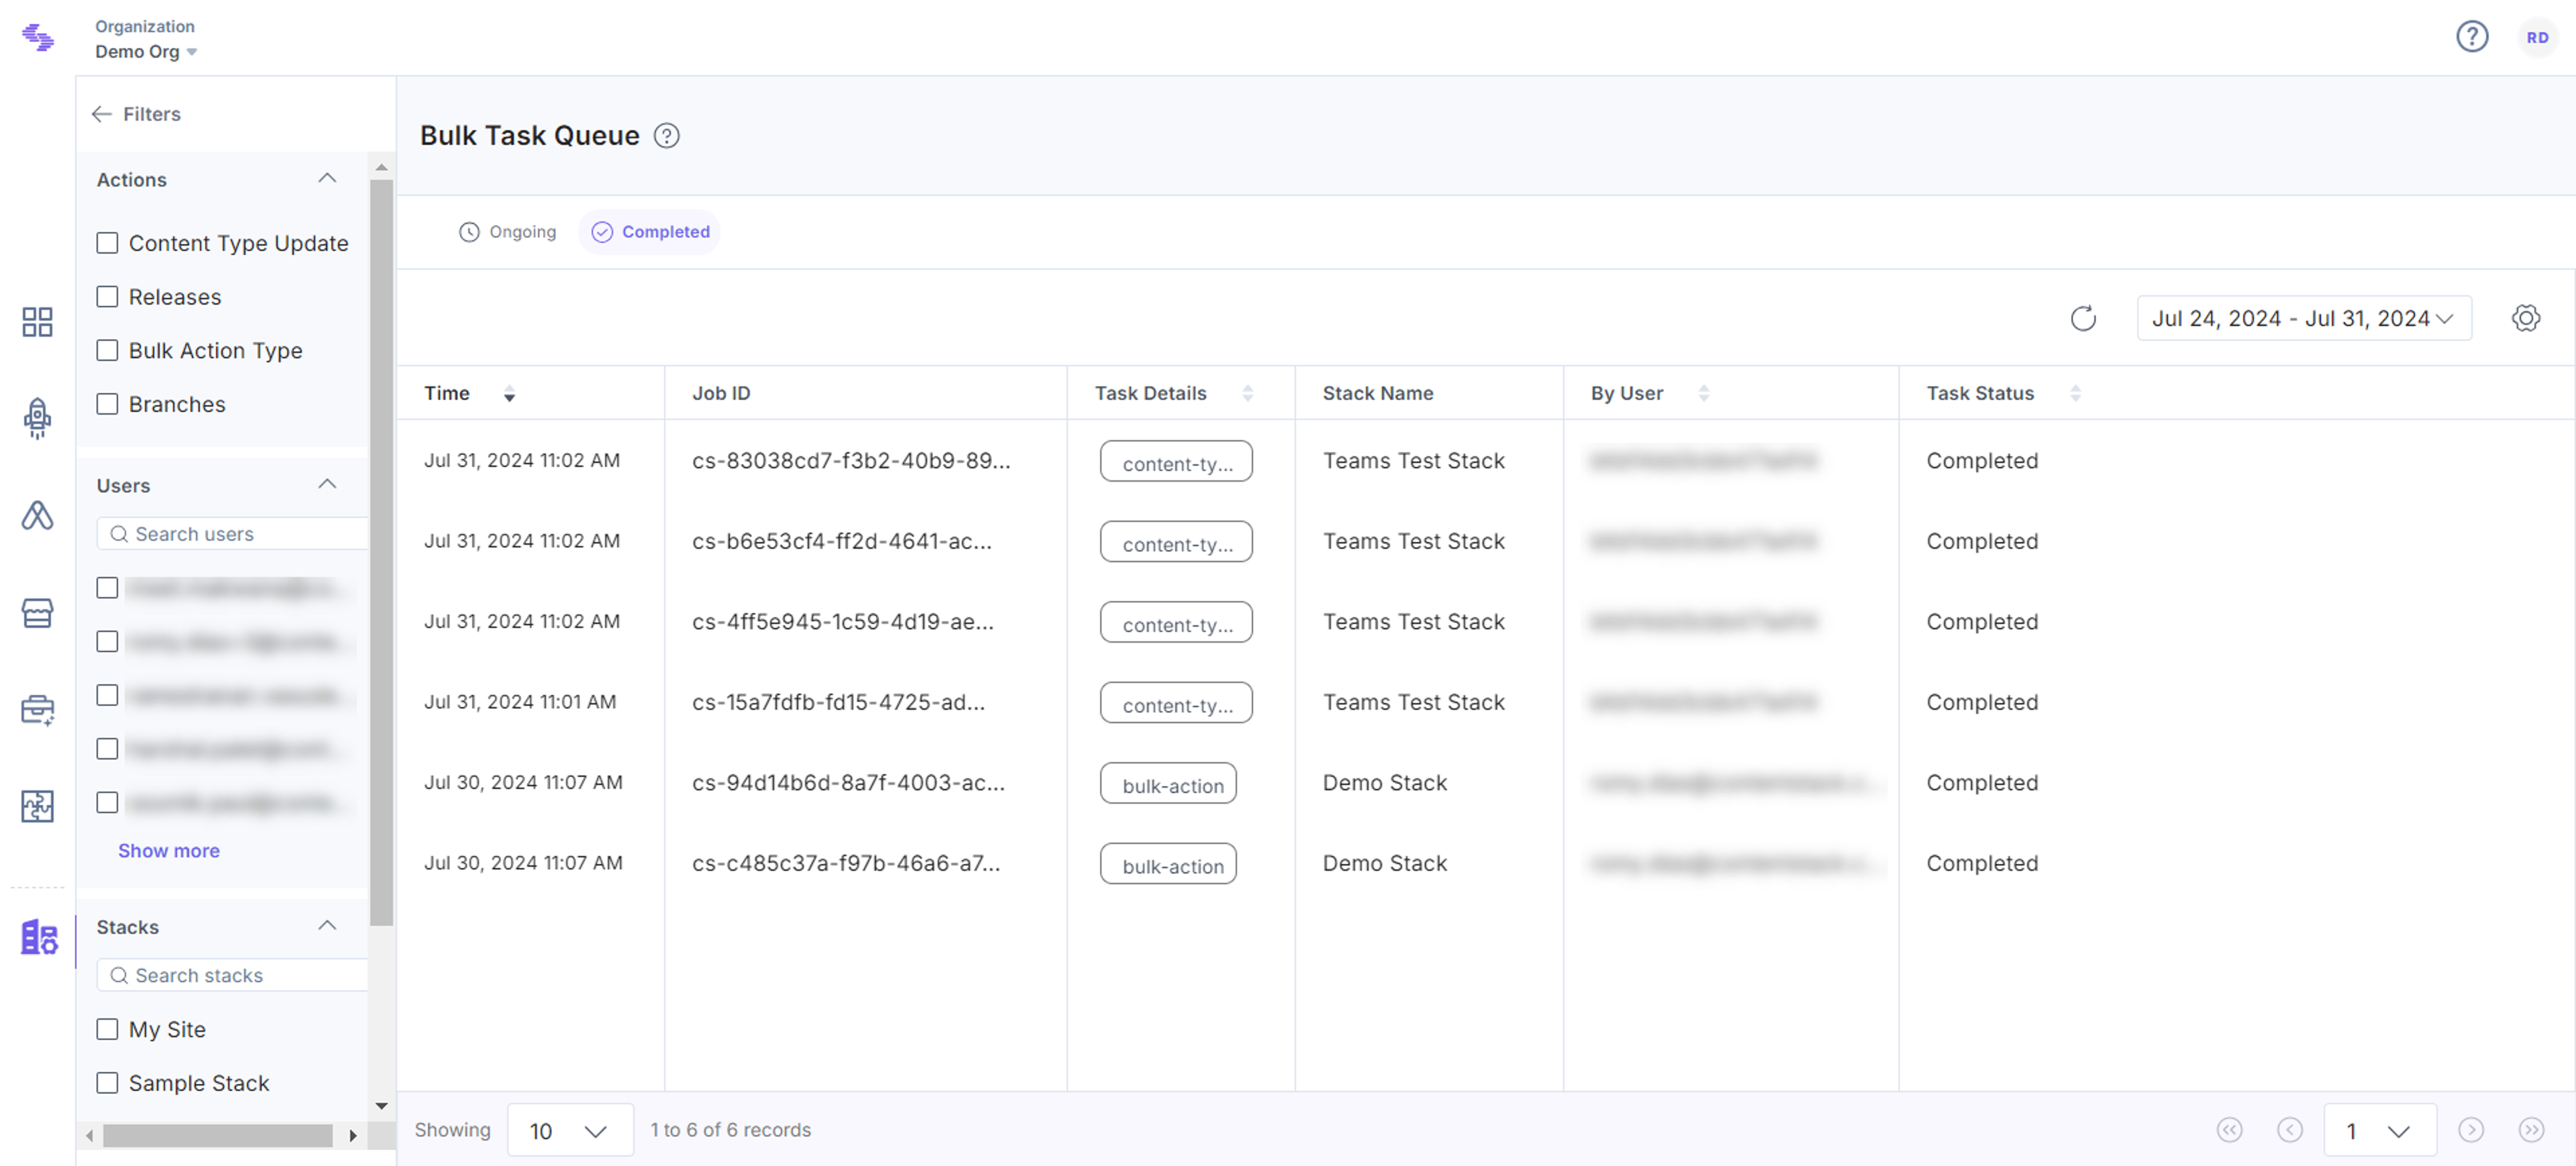Image resolution: width=2576 pixels, height=1166 pixels.
Task: Check the third user checkbox under Users
Action: click(107, 695)
